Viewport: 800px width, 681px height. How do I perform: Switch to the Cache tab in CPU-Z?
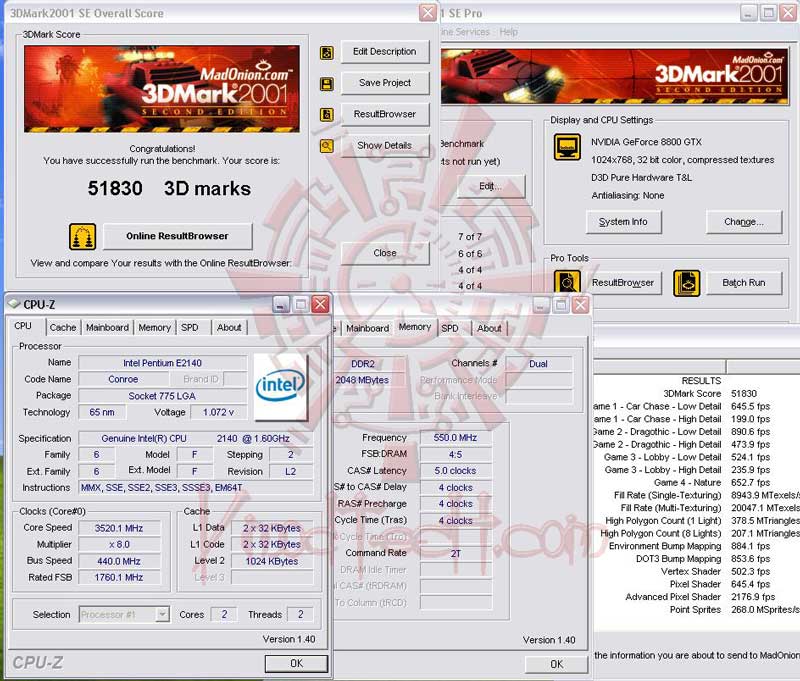coord(63,327)
